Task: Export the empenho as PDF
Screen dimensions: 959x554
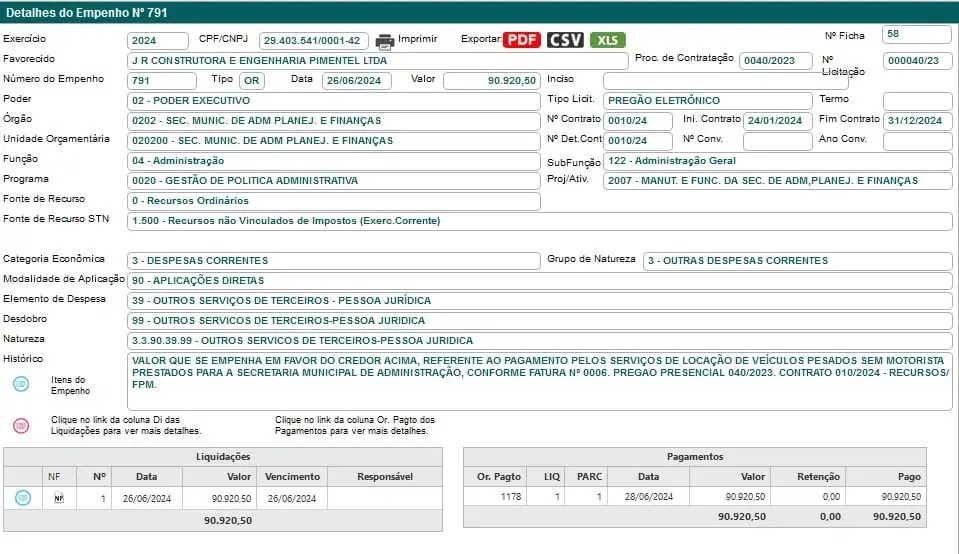Action: pyautogui.click(x=522, y=40)
